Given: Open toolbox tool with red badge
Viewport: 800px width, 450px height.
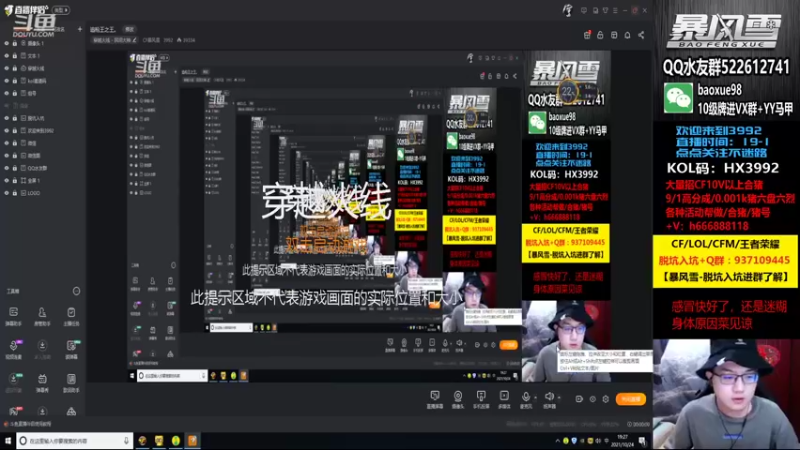Looking at the screenshot, I should tap(14, 411).
